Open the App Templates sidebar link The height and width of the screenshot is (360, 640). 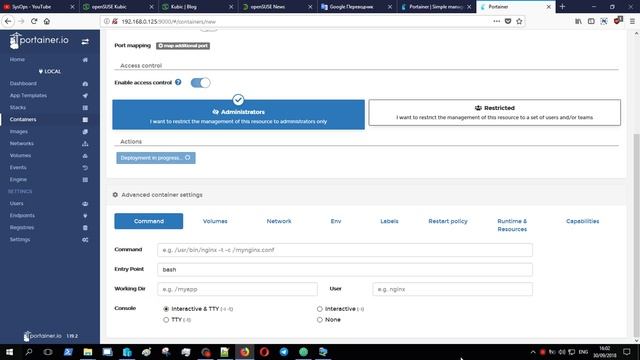[28, 96]
